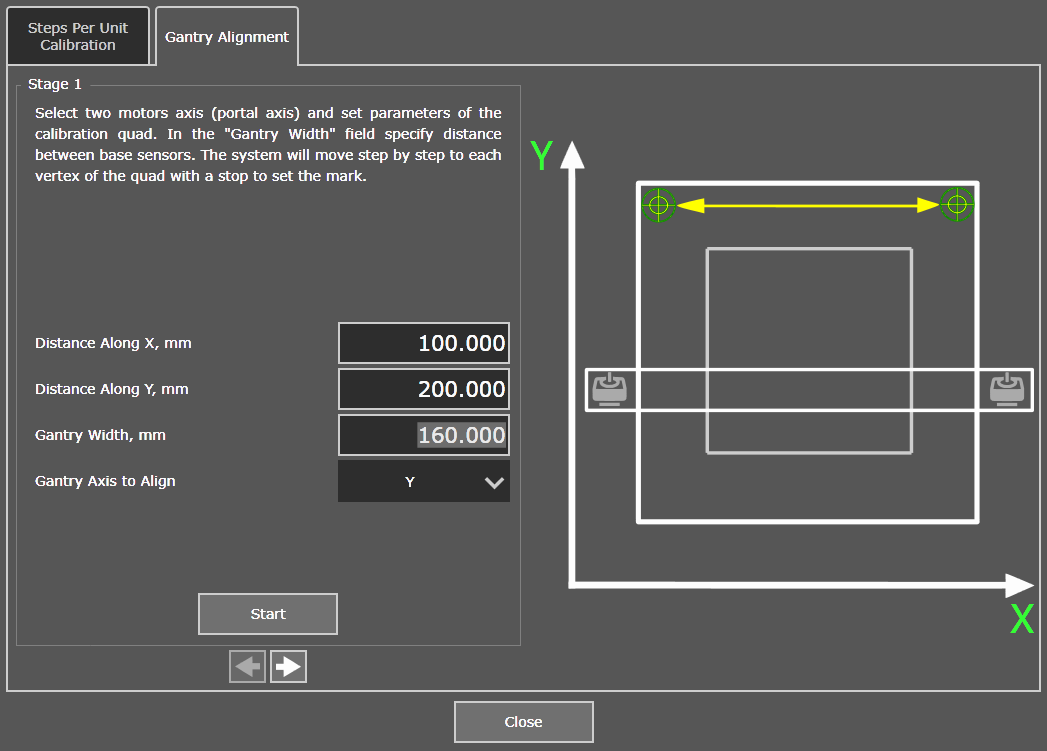Click the yellow gantry width arrow
Viewport: 1047px width, 751px height.
coord(808,205)
